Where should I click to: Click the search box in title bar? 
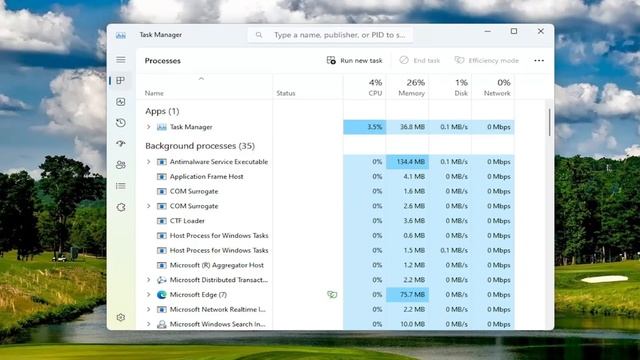pyautogui.click(x=331, y=35)
